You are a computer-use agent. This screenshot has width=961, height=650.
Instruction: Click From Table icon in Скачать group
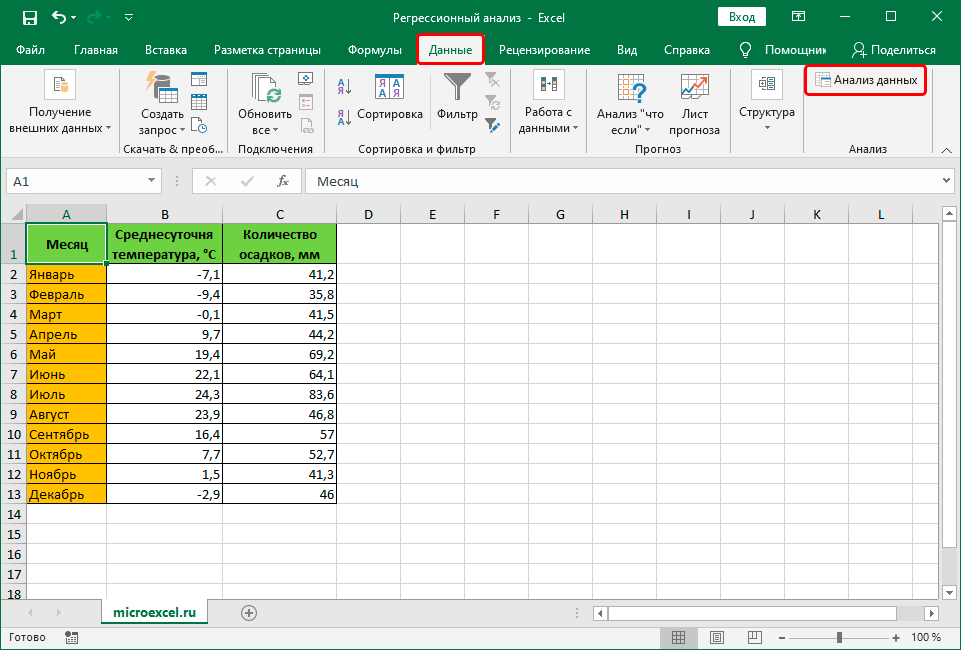pos(199,102)
